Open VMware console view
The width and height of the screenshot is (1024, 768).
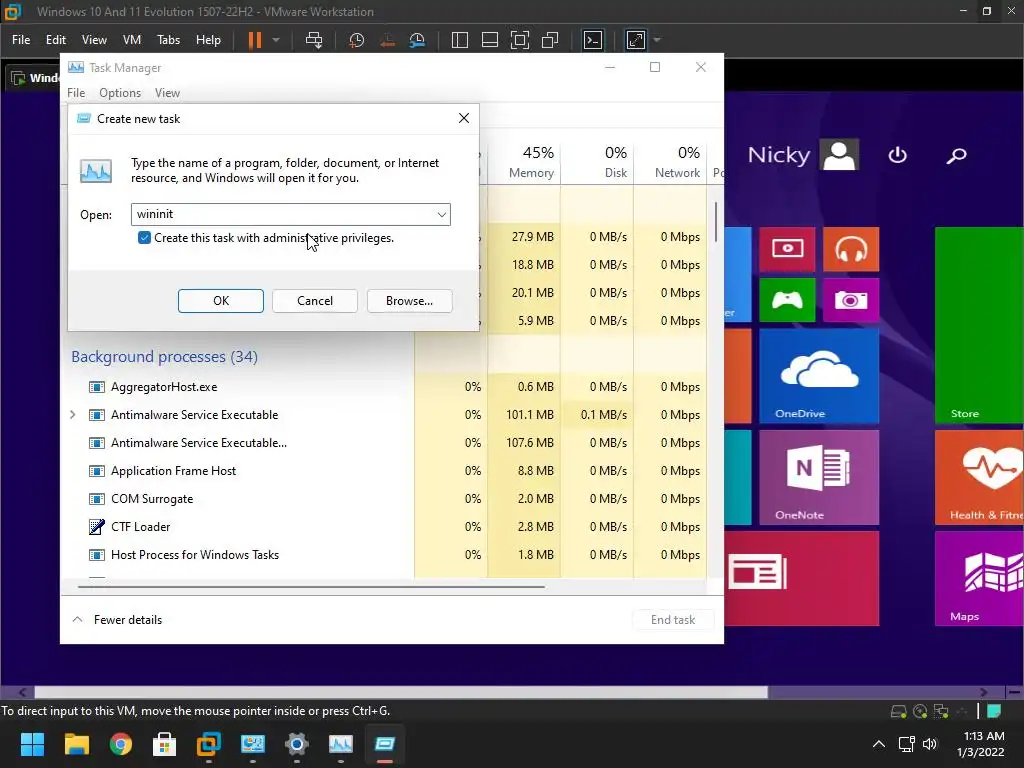coord(592,40)
